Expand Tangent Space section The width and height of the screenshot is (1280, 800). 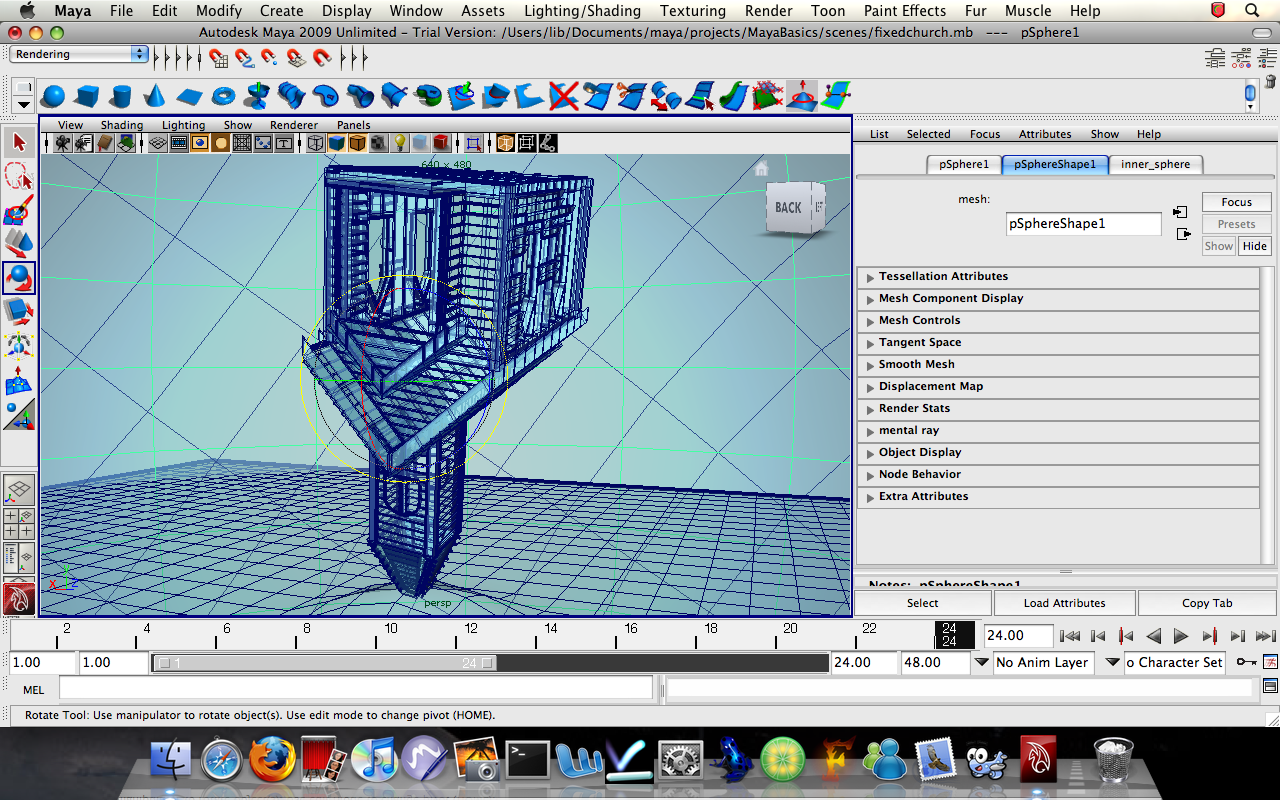pyautogui.click(x=1058, y=343)
